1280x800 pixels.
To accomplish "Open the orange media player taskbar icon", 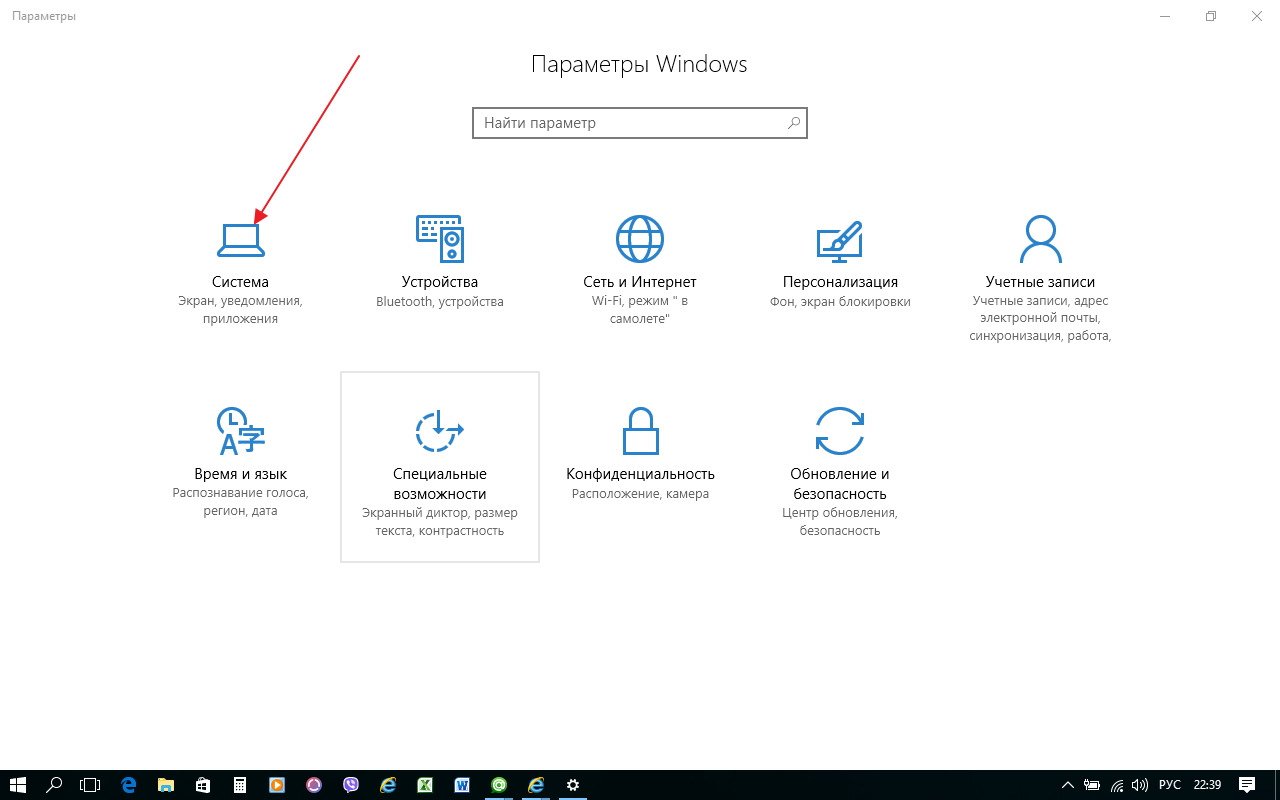I will (x=276, y=785).
